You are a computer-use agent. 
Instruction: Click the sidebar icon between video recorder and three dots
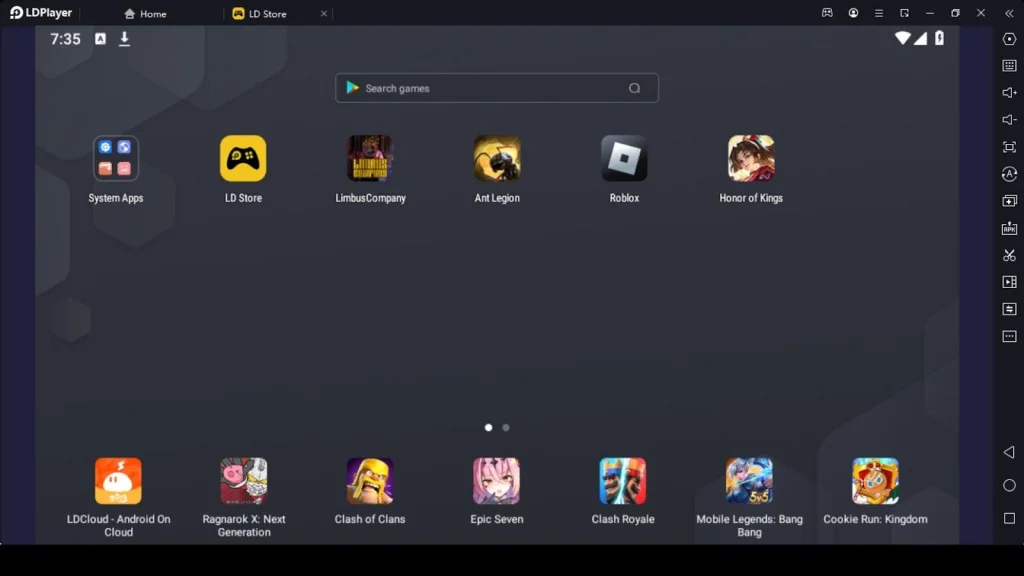[1009, 309]
